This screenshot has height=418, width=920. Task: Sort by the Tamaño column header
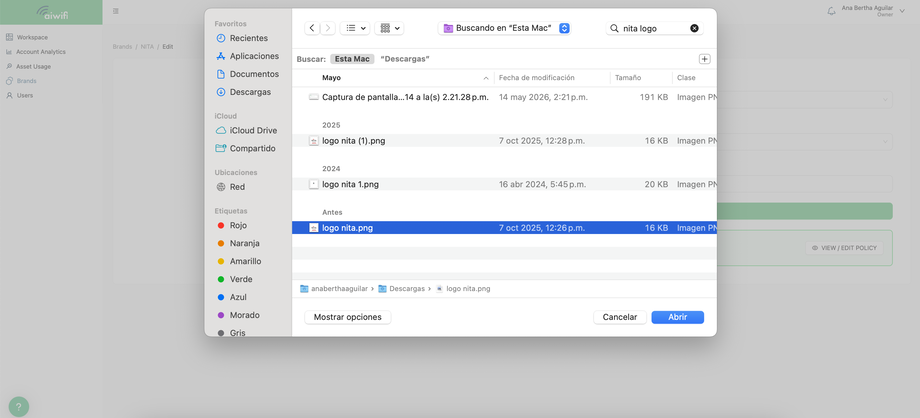[x=628, y=78]
